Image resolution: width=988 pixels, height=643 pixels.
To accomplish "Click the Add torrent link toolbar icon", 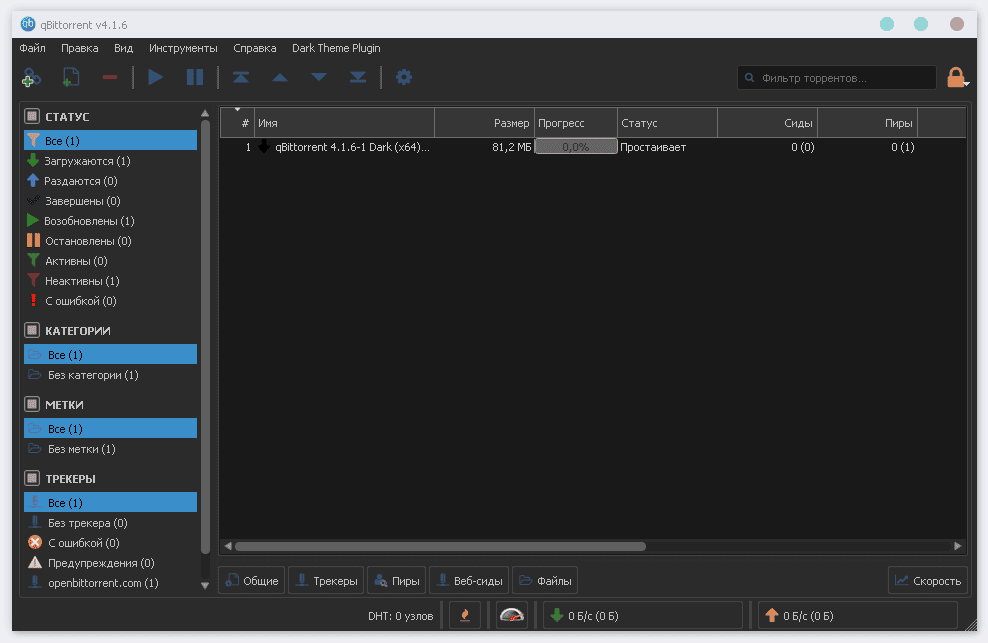I will coord(32,78).
